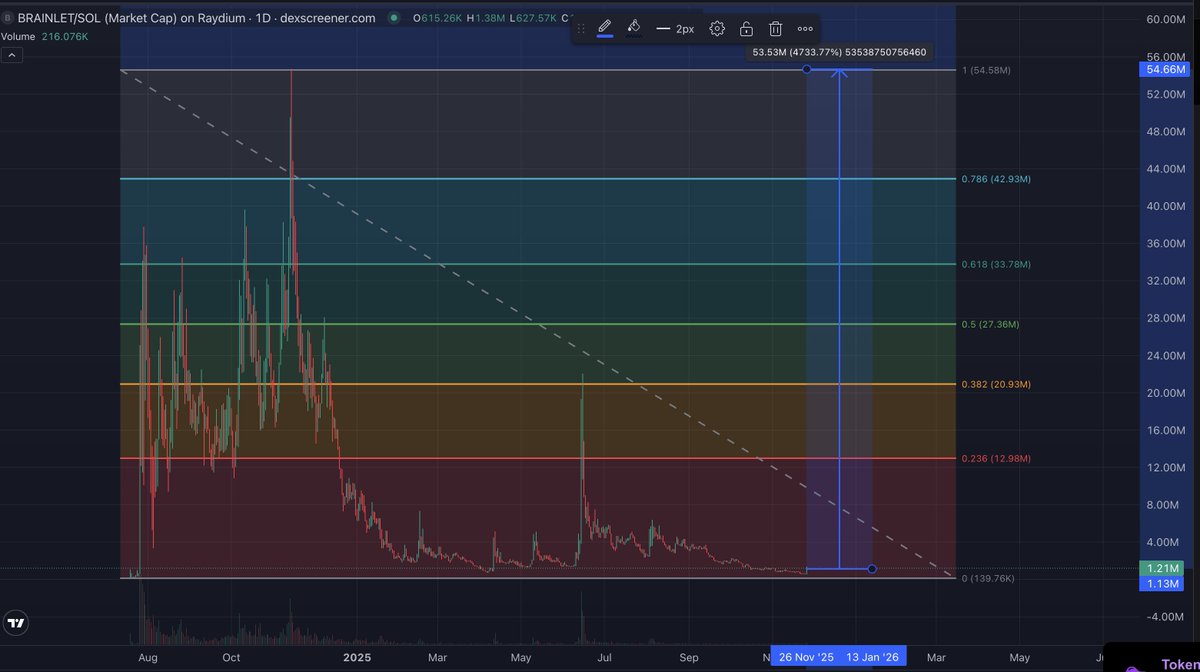The width and height of the screenshot is (1200, 672).
Task: Select the 0.382 (20.93M) Fibonacci label
Action: pos(996,384)
